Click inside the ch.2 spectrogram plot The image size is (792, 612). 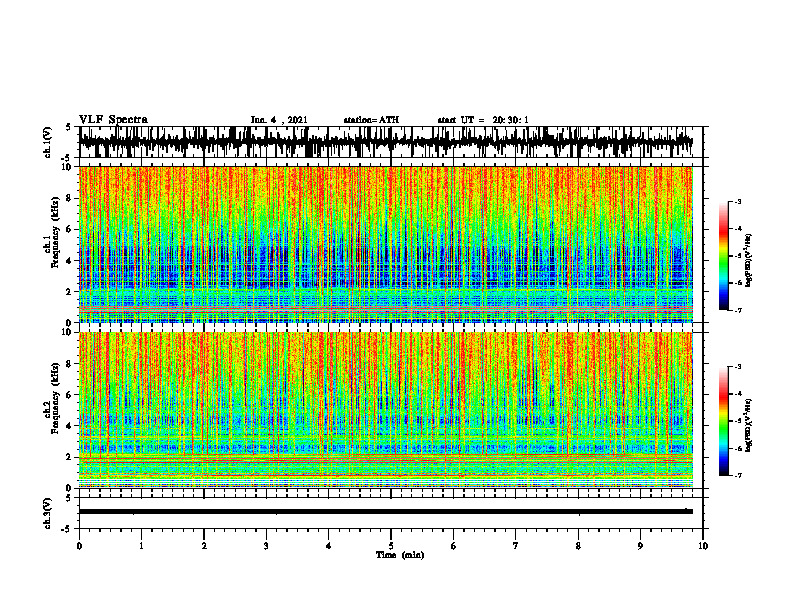pyautogui.click(x=386, y=410)
